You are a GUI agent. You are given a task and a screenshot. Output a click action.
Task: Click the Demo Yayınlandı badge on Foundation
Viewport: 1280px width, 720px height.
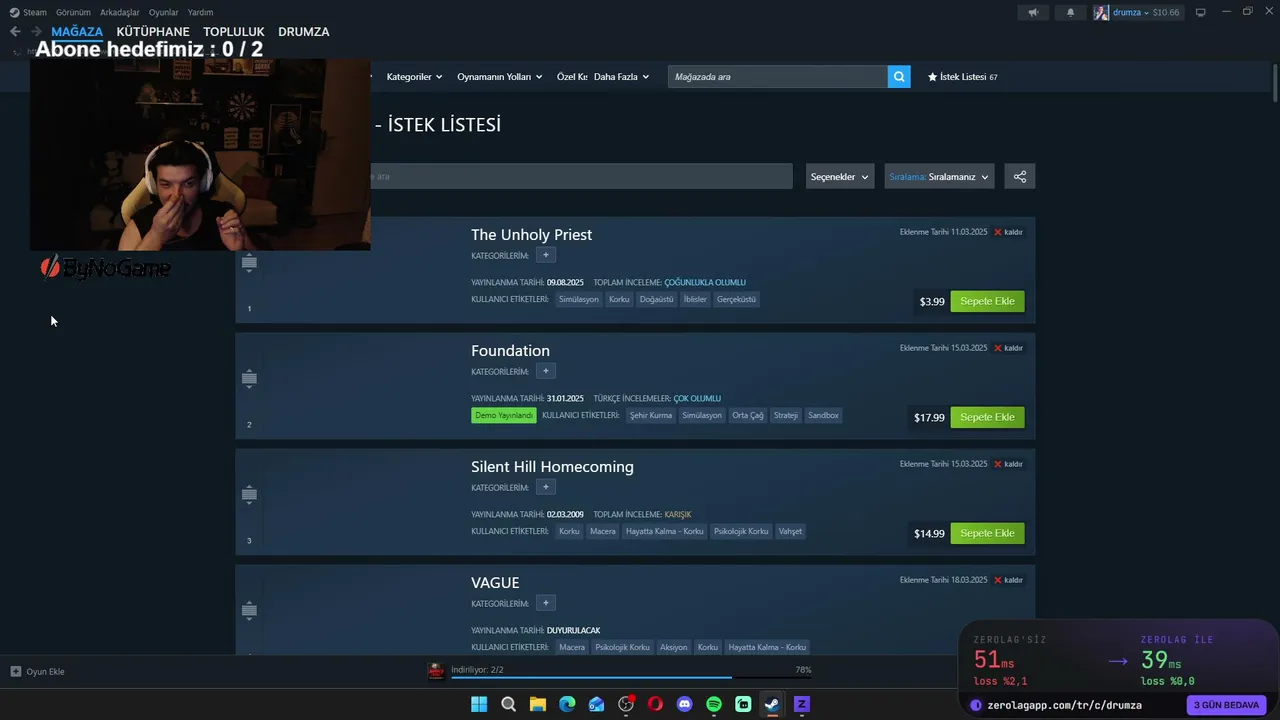point(504,415)
